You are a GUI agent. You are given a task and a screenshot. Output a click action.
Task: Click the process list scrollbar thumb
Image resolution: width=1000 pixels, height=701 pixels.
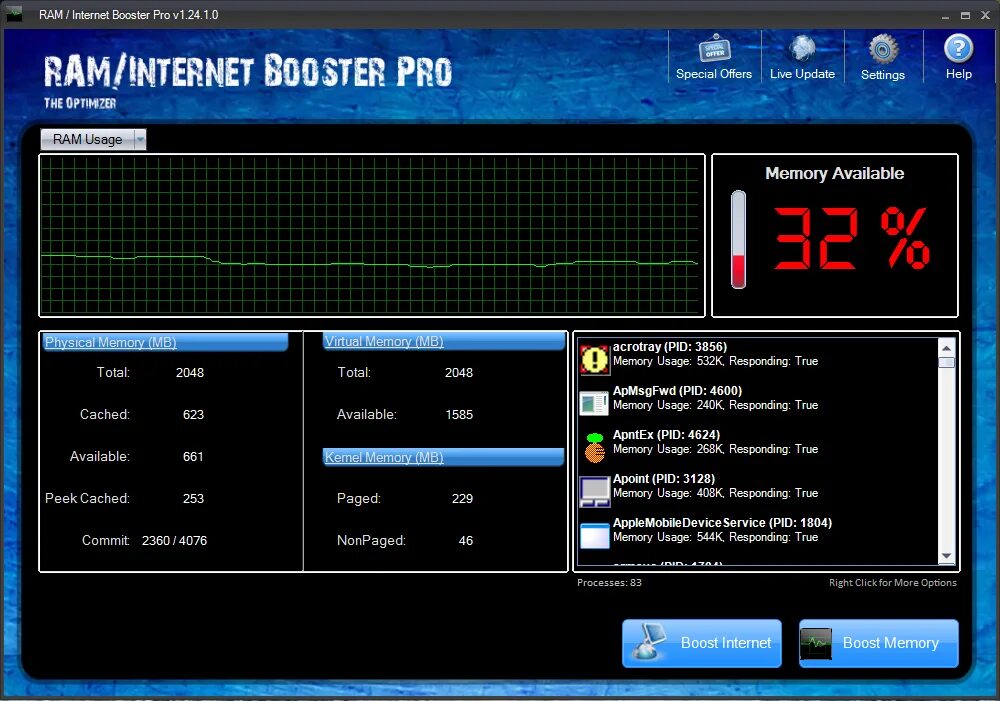[x=946, y=362]
